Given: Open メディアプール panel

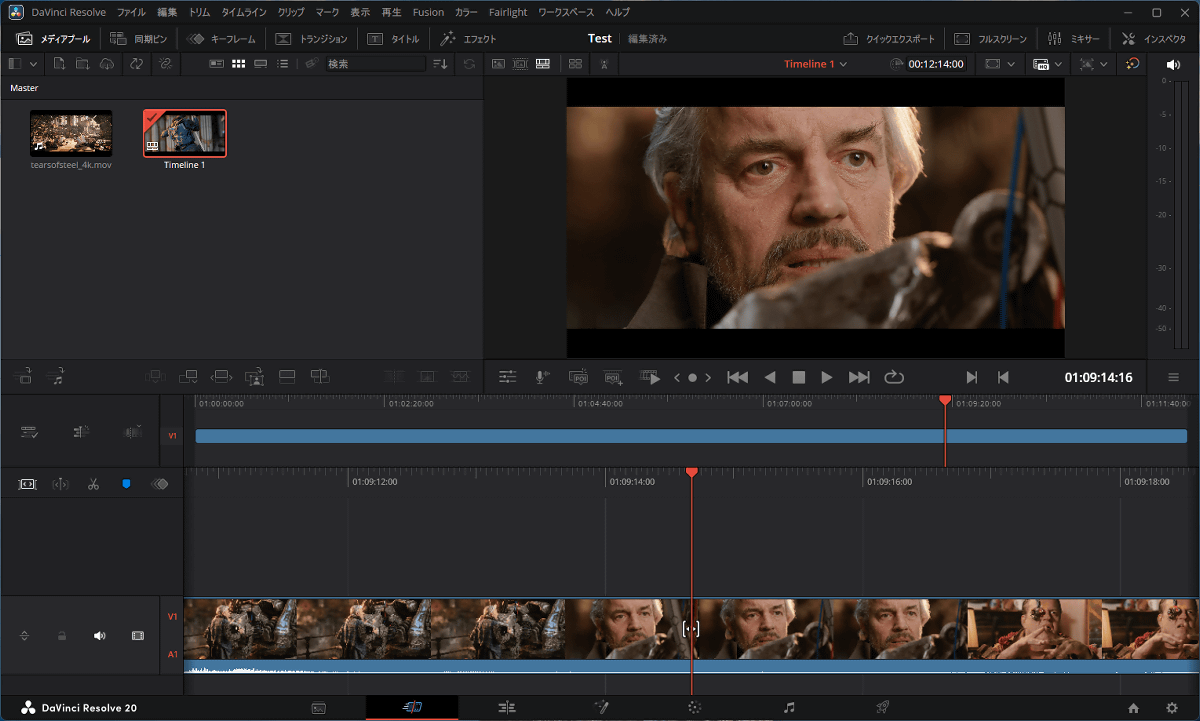Looking at the screenshot, I should (x=53, y=39).
